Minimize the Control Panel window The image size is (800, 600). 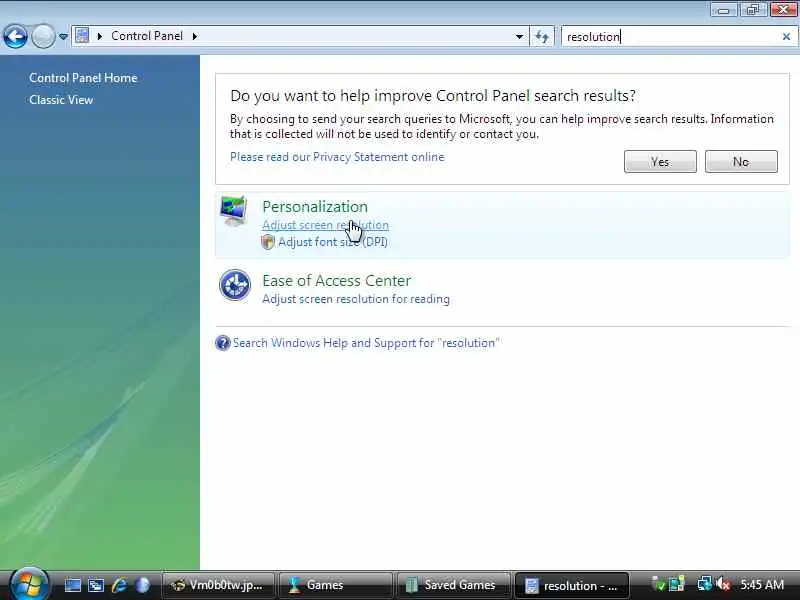click(723, 10)
